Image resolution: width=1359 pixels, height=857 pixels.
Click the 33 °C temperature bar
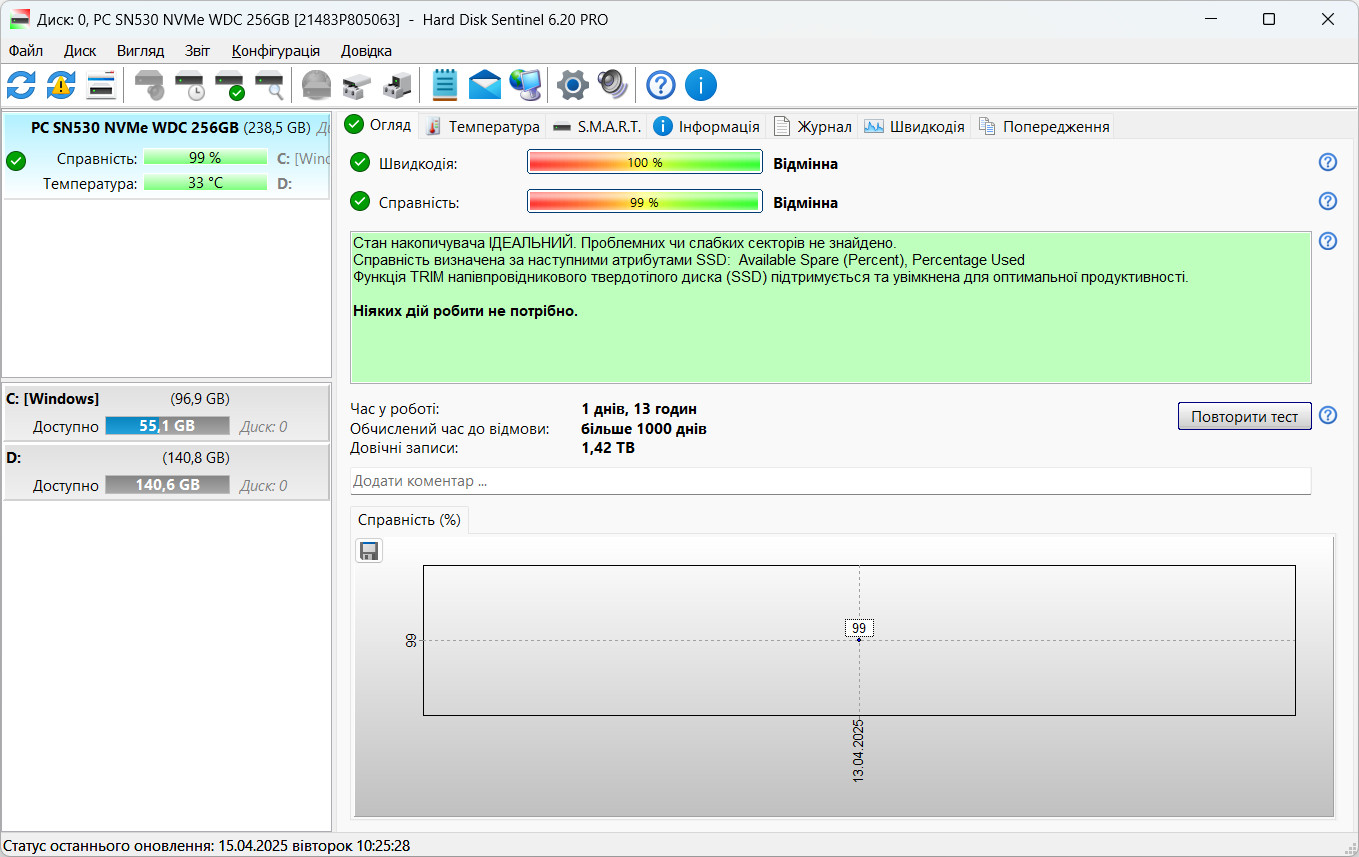pos(205,183)
